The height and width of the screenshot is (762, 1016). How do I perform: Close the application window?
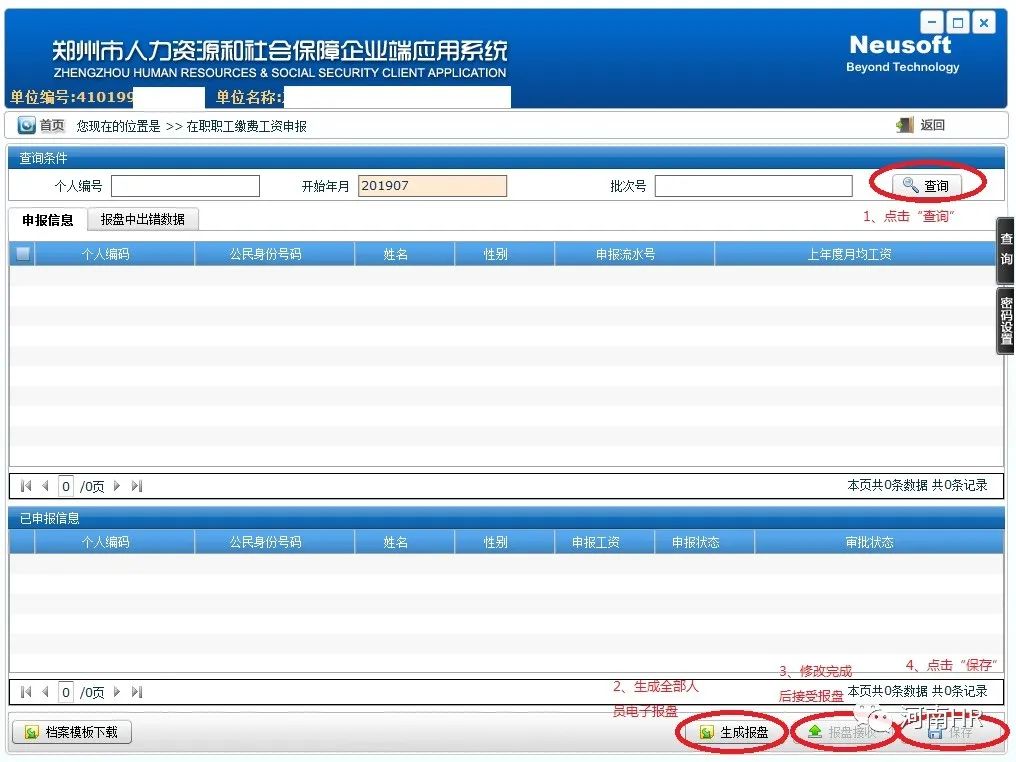pos(984,23)
